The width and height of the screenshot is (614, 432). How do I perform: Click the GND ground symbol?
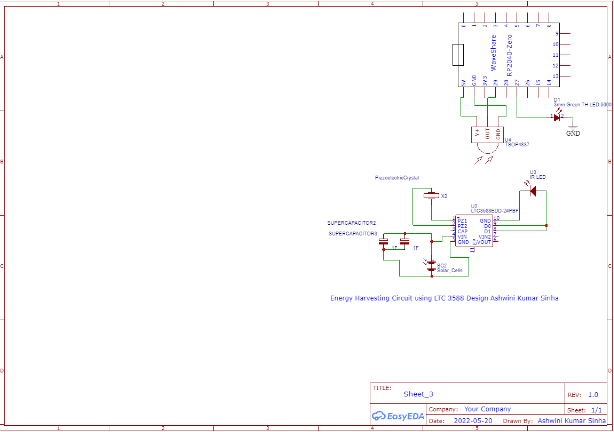(573, 128)
